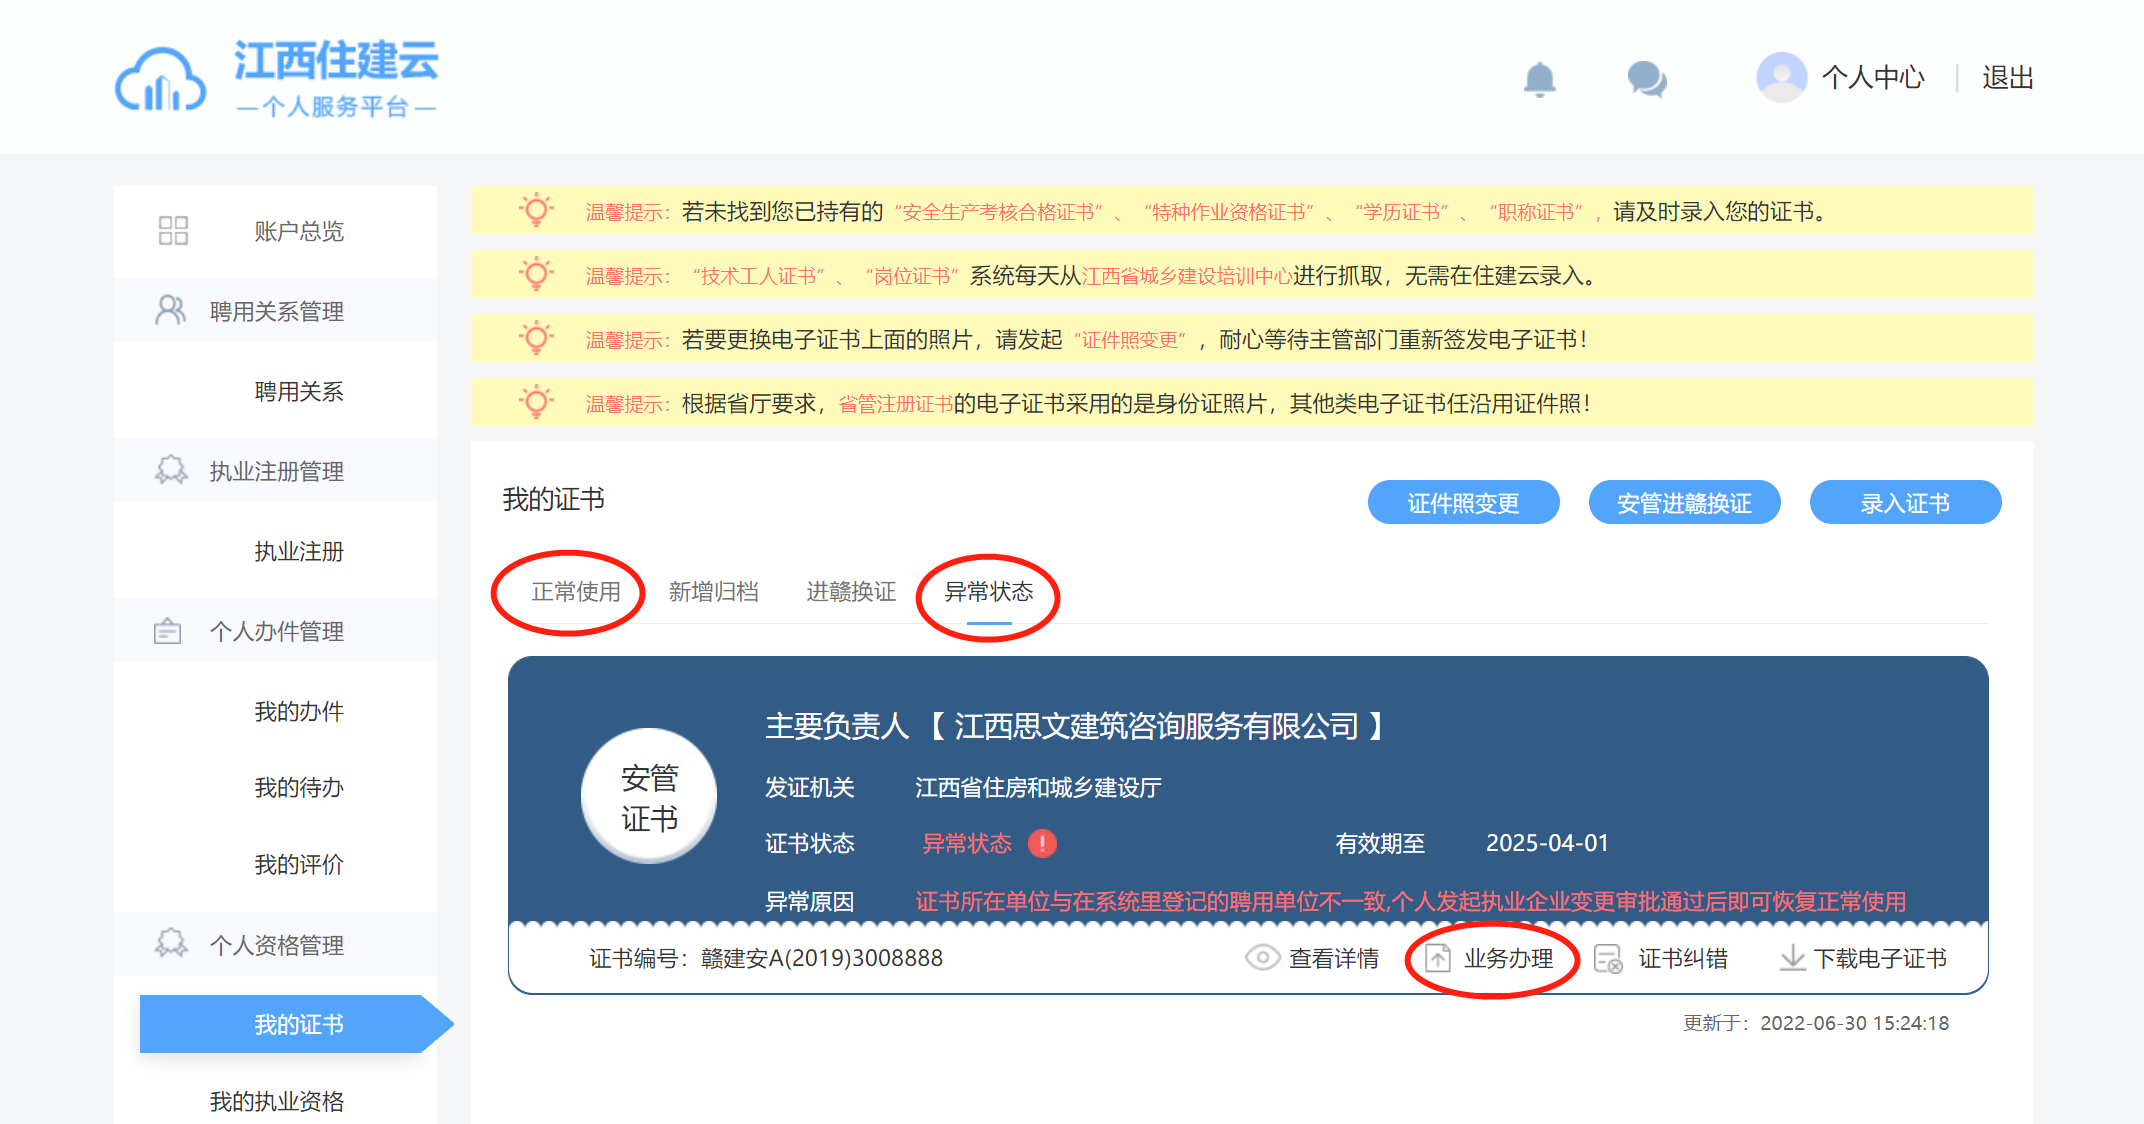The height and width of the screenshot is (1124, 2144).
Task: Click the notification bell icon
Action: (x=1539, y=79)
